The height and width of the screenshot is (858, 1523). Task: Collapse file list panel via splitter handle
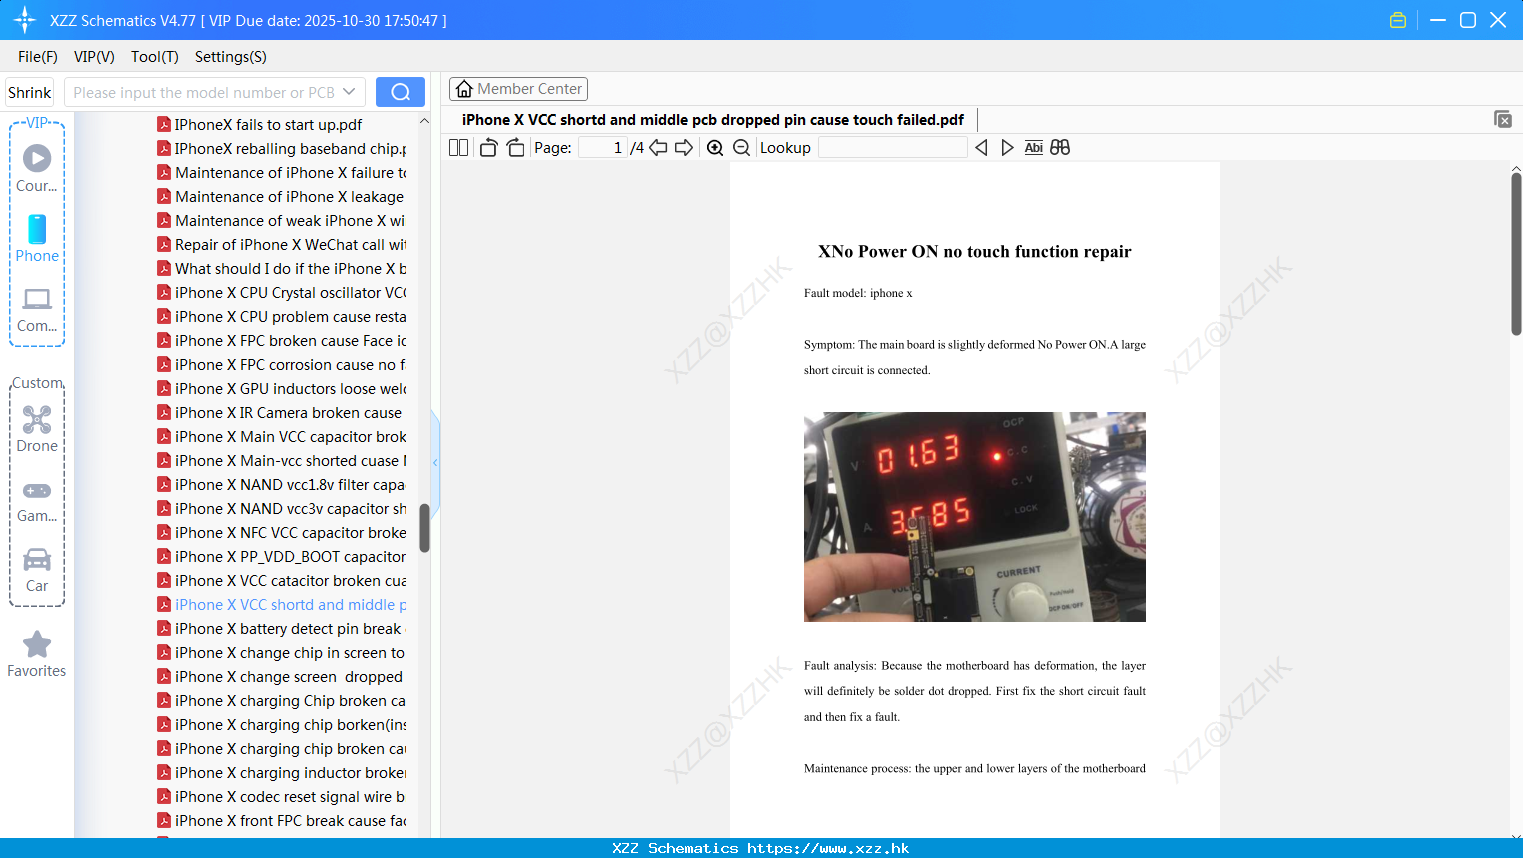tap(435, 462)
